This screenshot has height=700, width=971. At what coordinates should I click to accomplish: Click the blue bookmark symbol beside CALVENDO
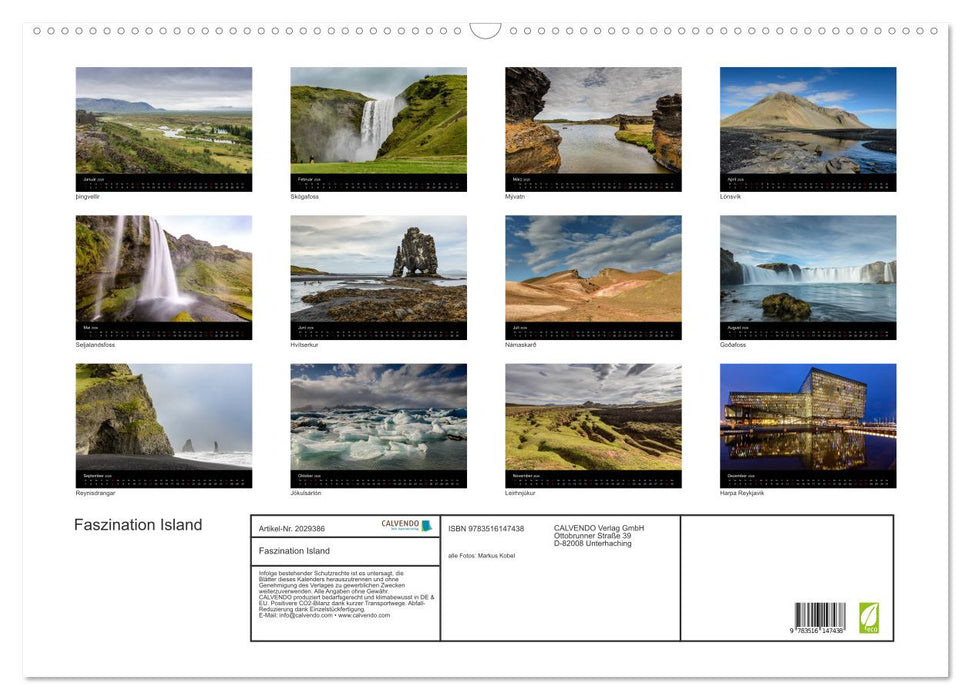426,526
